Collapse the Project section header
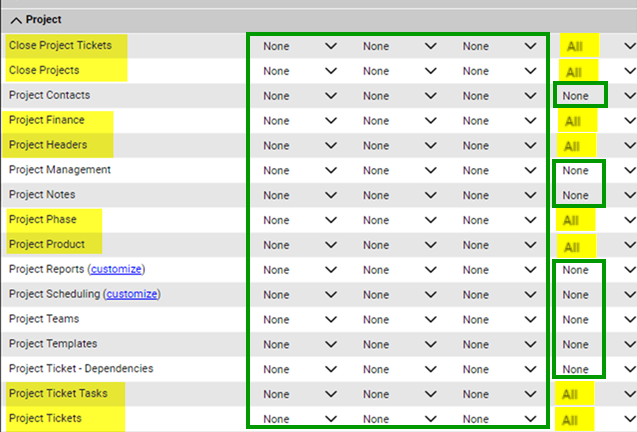Screen dimensions: 637x432 pos(16,19)
